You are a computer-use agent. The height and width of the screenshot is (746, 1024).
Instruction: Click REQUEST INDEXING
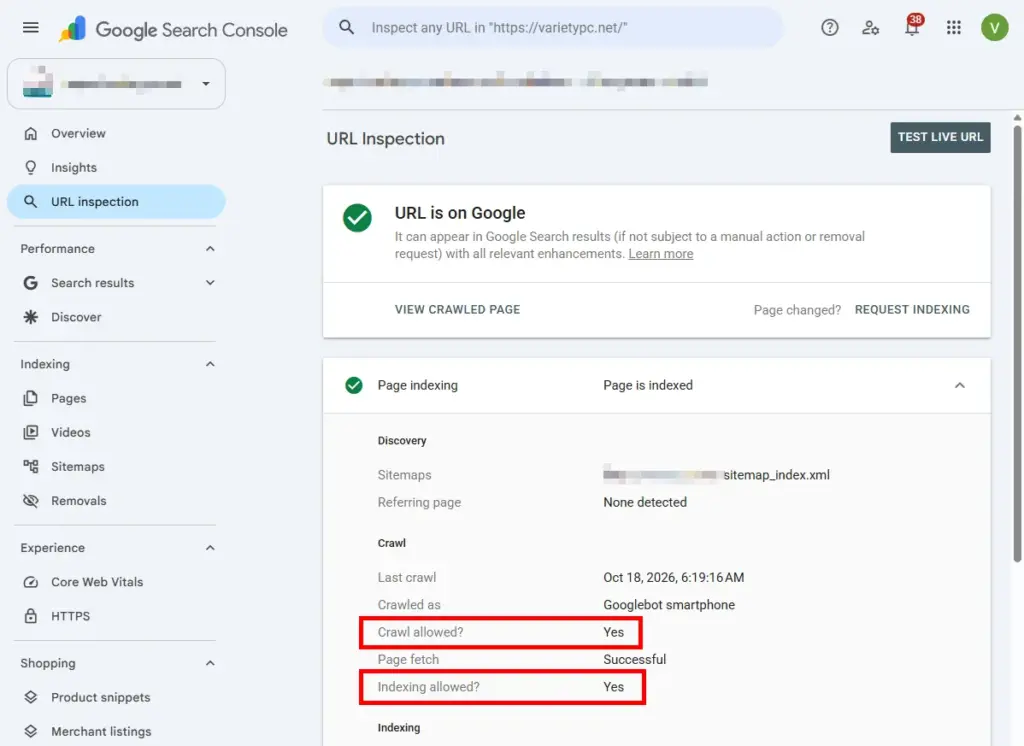point(912,310)
